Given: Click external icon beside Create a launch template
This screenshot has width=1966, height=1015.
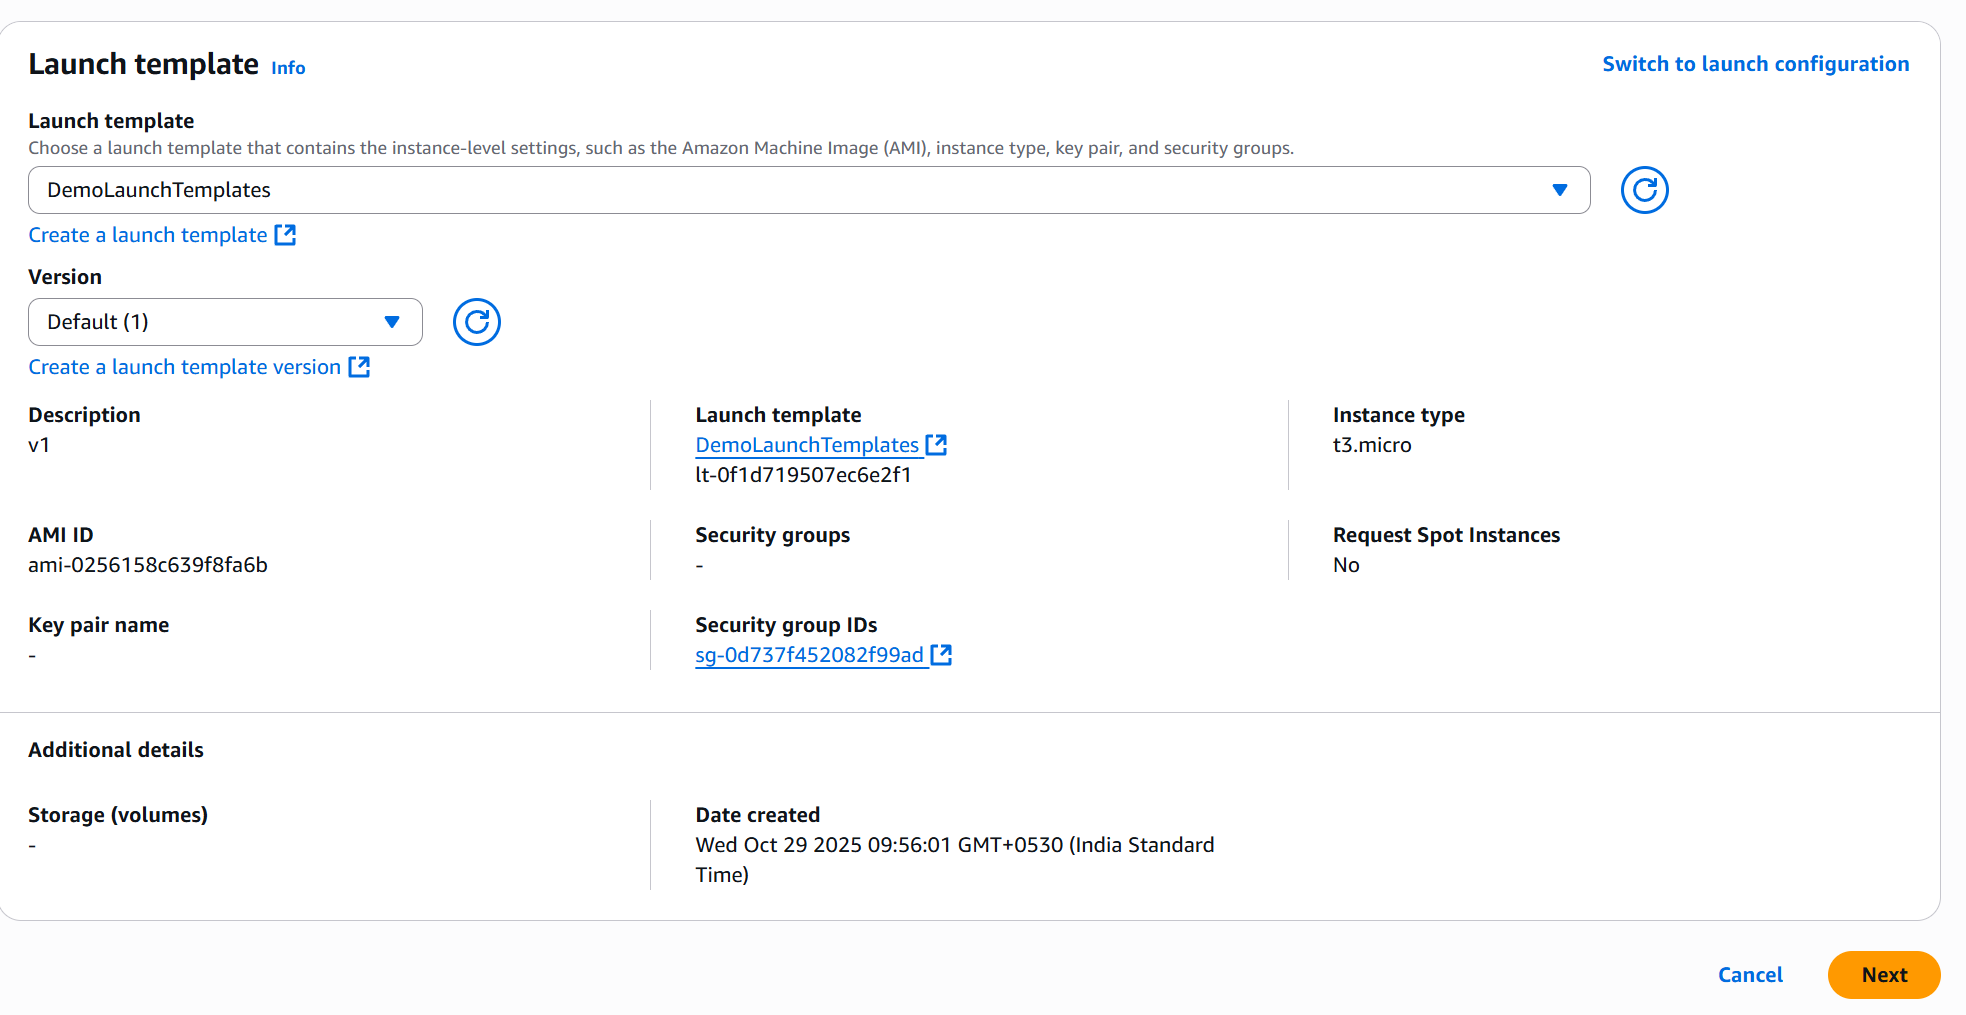Looking at the screenshot, I should point(285,235).
